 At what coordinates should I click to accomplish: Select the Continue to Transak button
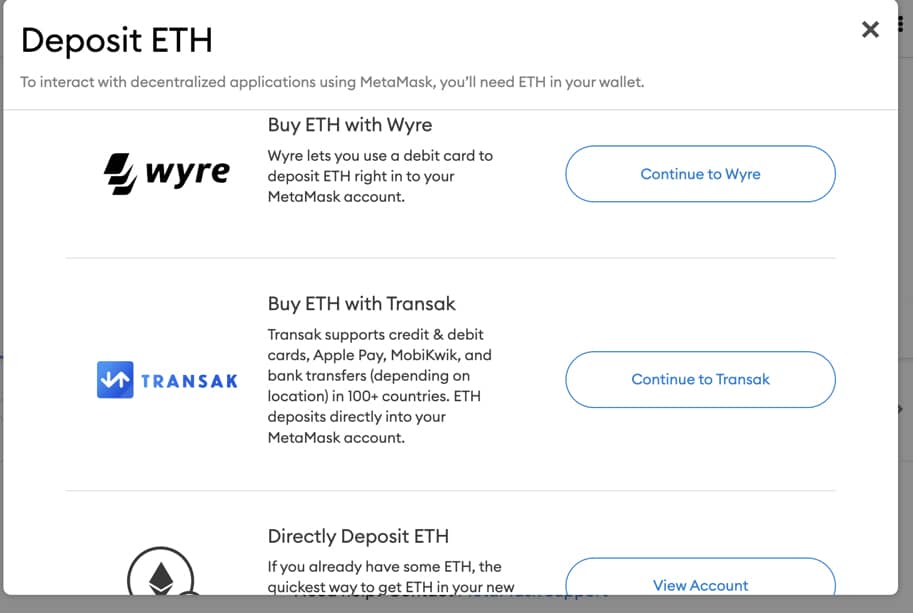700,379
